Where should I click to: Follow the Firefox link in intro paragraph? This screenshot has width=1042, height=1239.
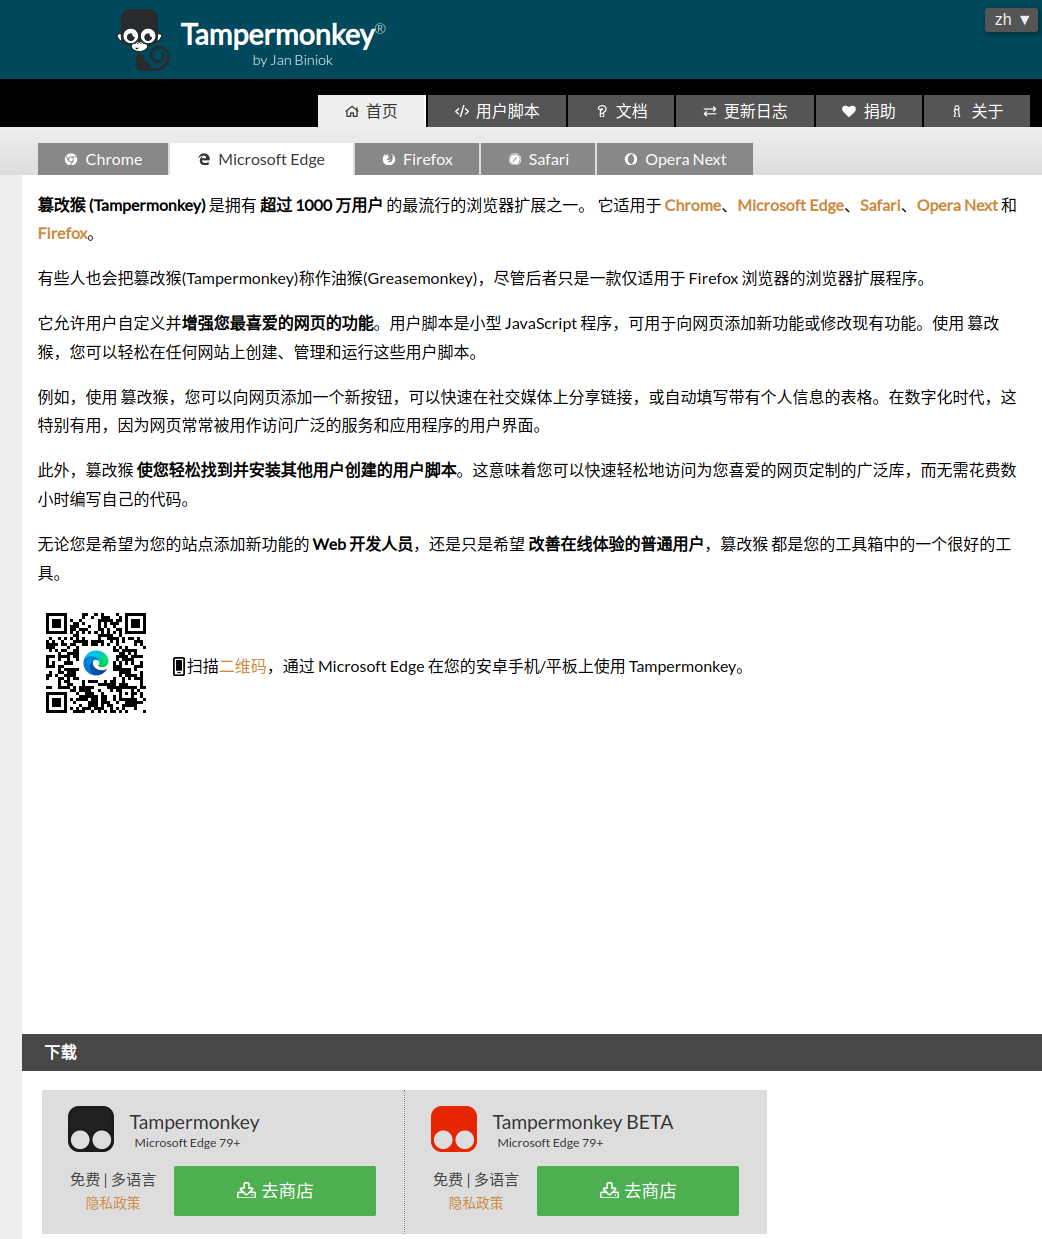point(63,233)
